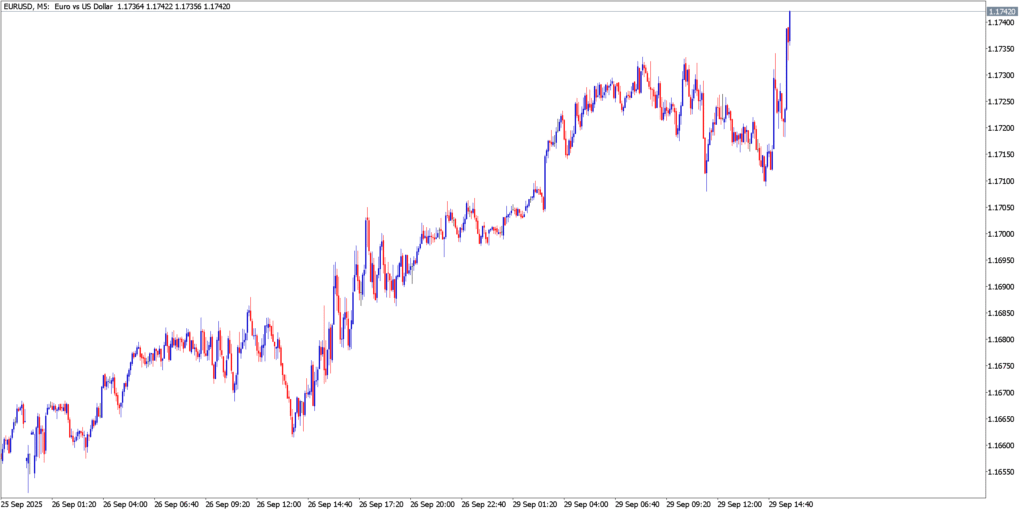Select the 26 Sep 09:20 time label
1024x511 pixels.
click(228, 504)
